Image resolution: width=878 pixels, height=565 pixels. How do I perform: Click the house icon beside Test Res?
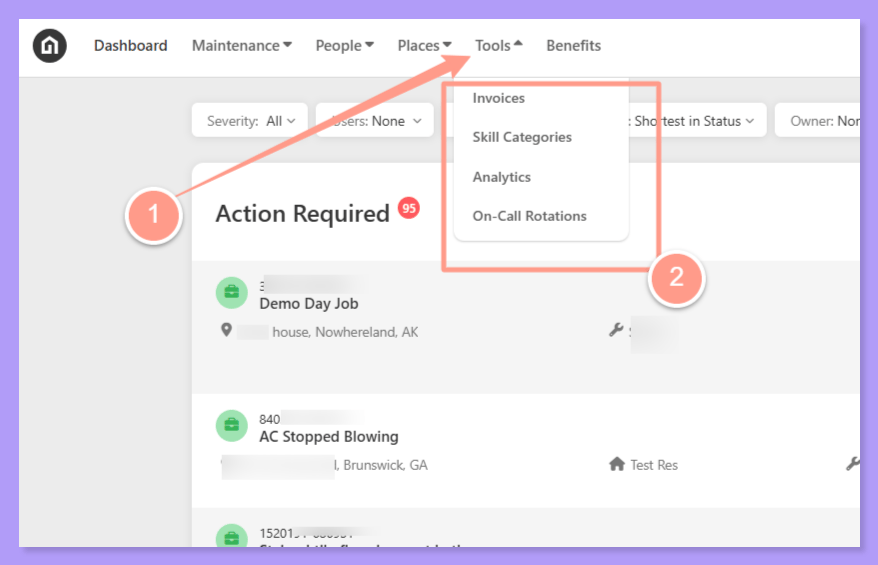pos(617,464)
